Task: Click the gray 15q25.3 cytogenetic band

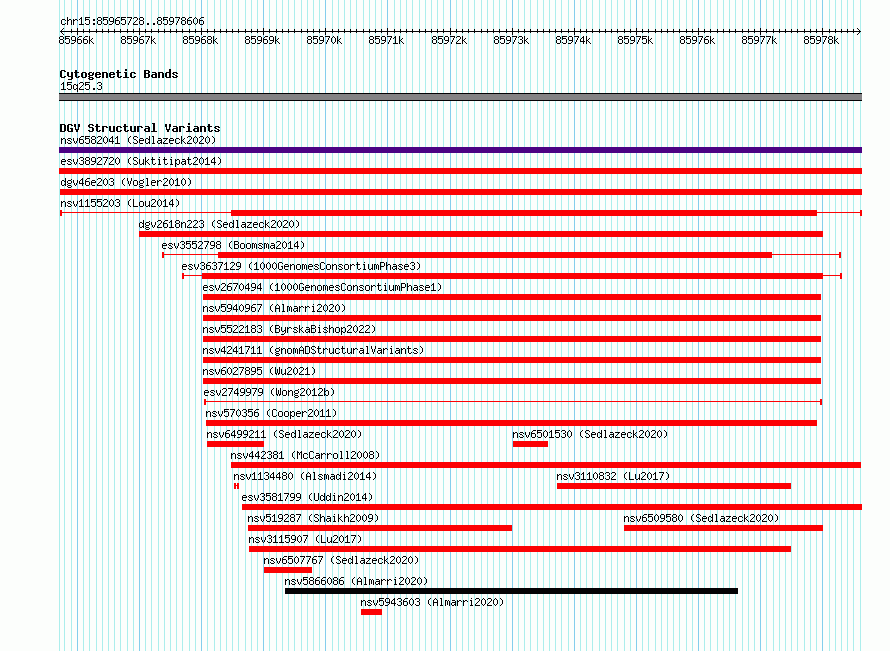Action: click(x=460, y=97)
